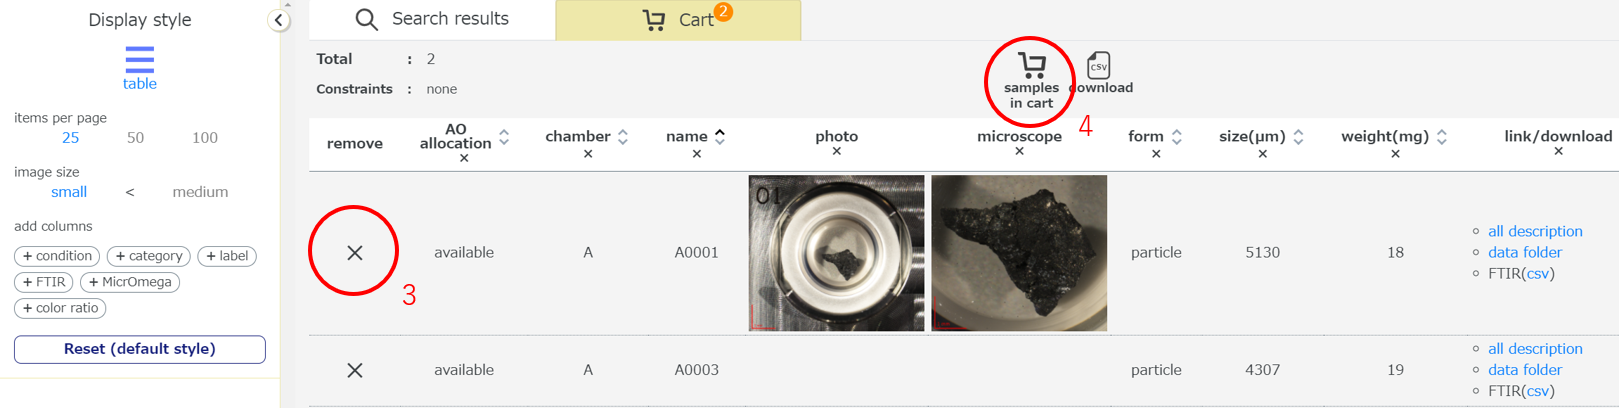Open the A0001 microscope image thumbnail

[1019, 253]
